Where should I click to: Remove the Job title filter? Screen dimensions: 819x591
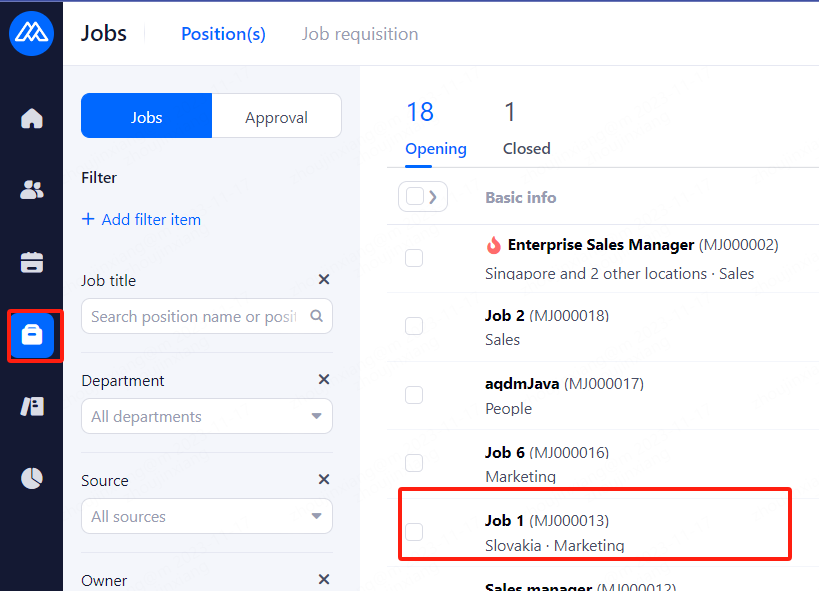click(x=323, y=280)
